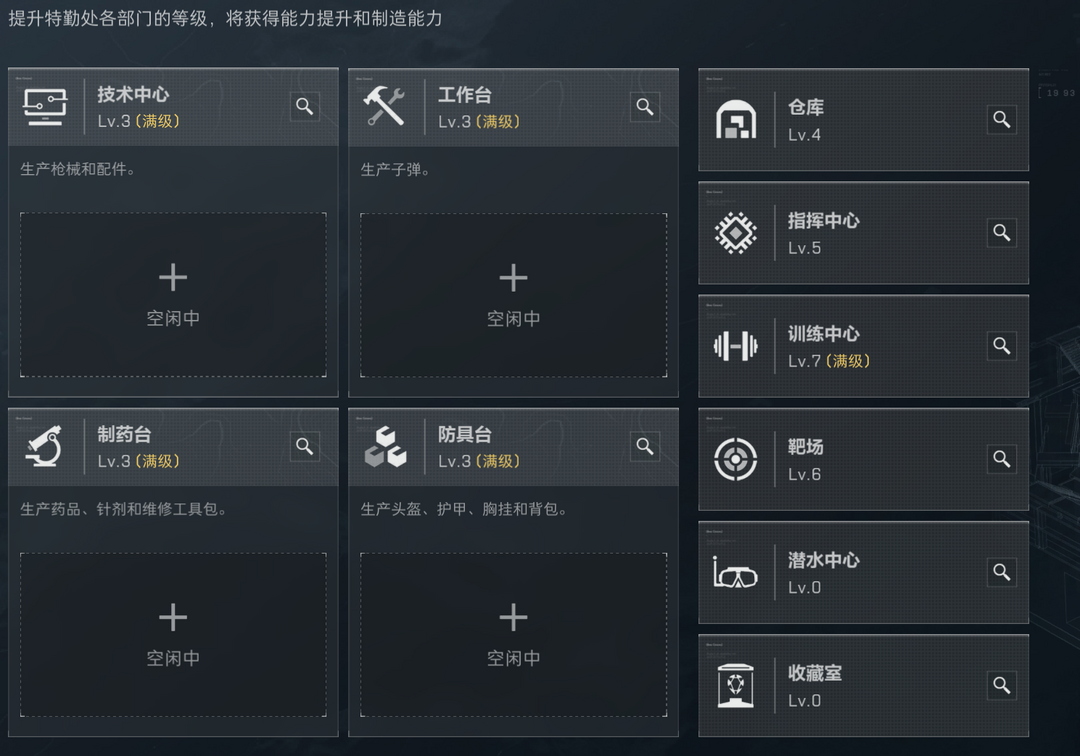Inspect 指挥中心 using its magnifier icon
Image resolution: width=1080 pixels, height=756 pixels.
pyautogui.click(x=1001, y=233)
